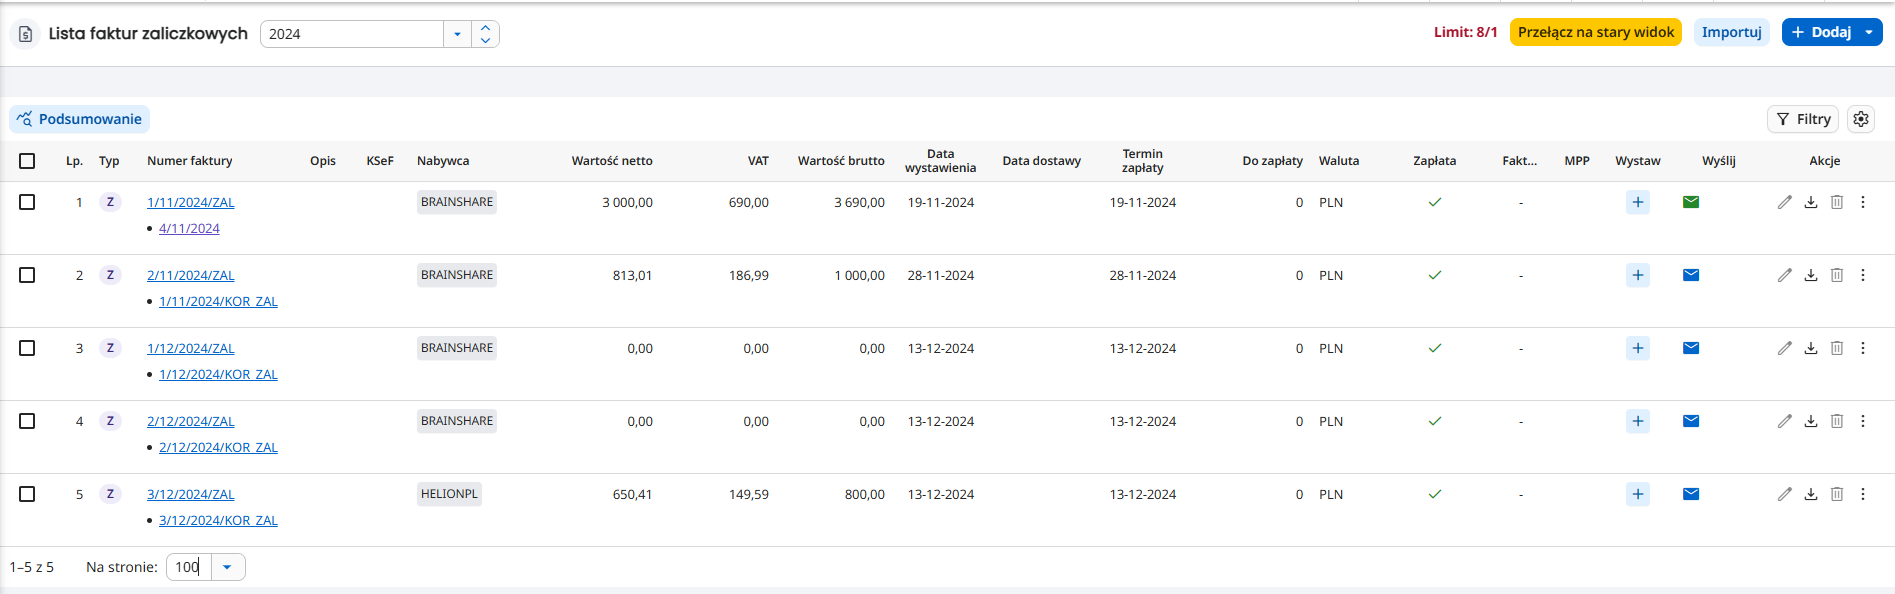1895x594 pixels.
Task: Edit invoice 1/11/2024/ZAL with pencil icon
Action: [1785, 202]
